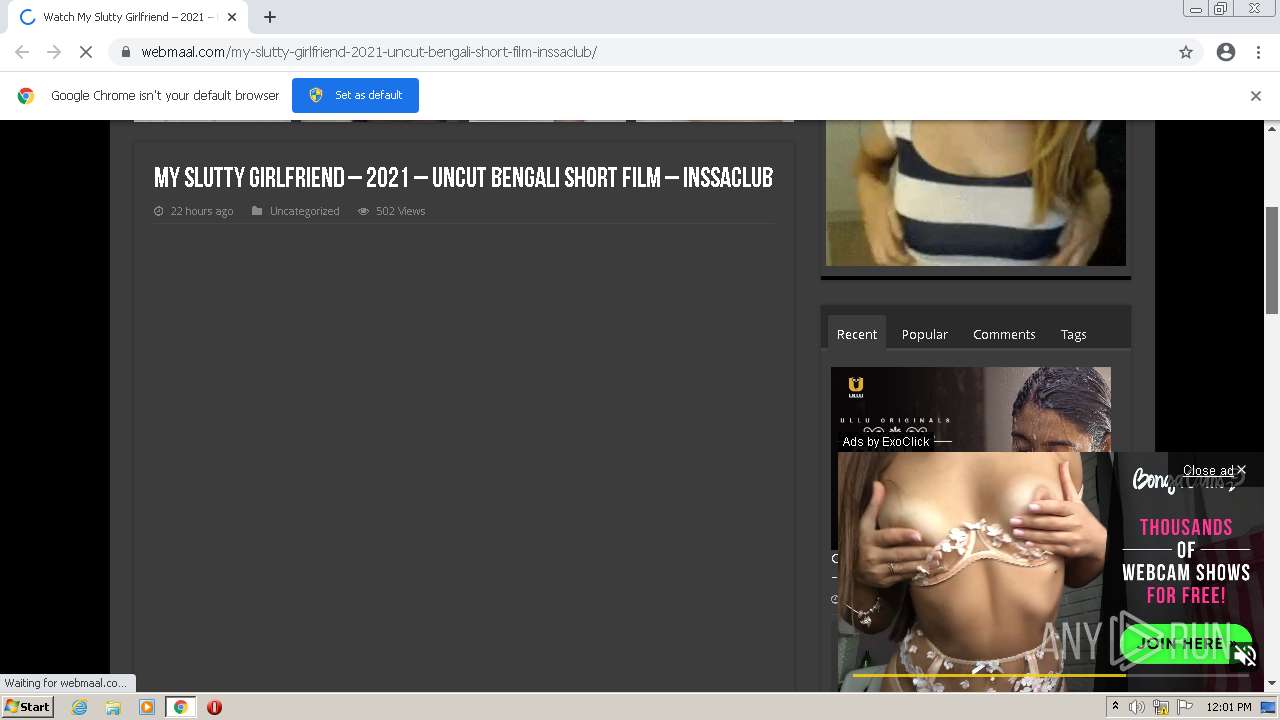
Task: Switch to the Tags tab
Action: coord(1074,334)
